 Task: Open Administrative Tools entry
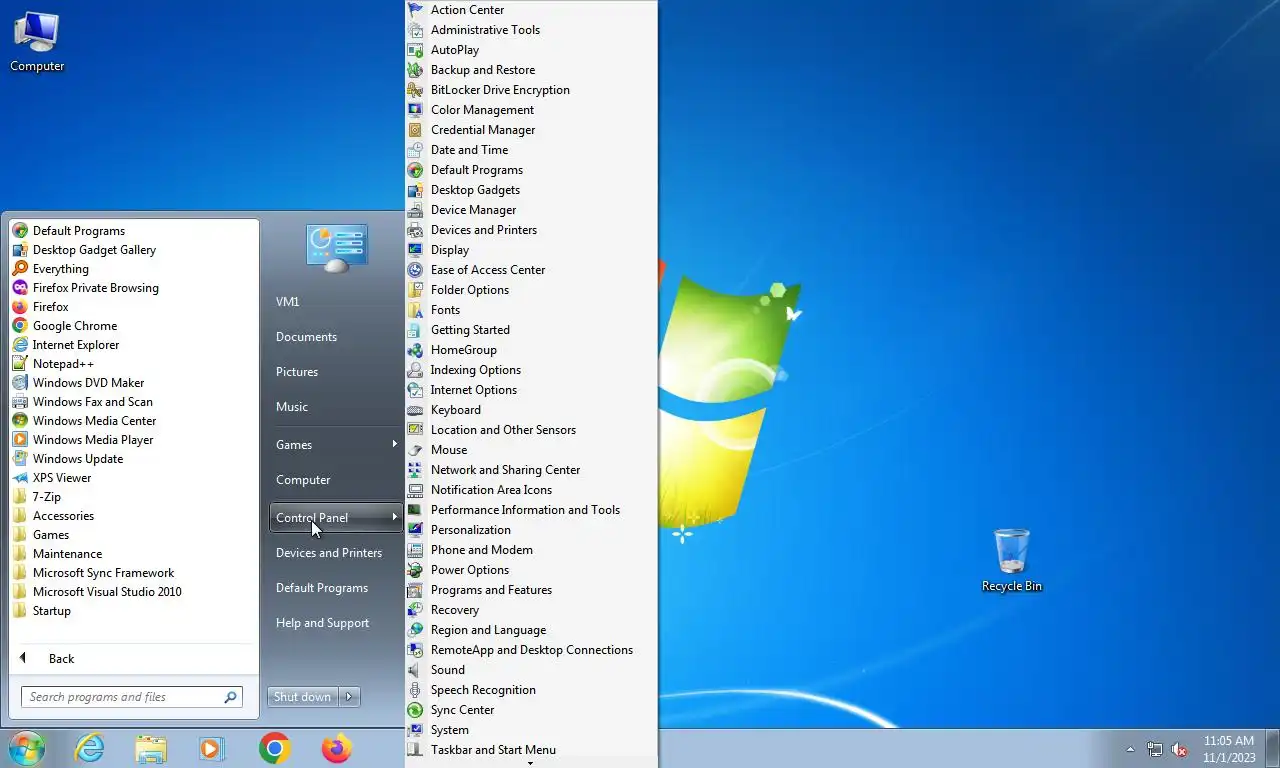pos(531,30)
